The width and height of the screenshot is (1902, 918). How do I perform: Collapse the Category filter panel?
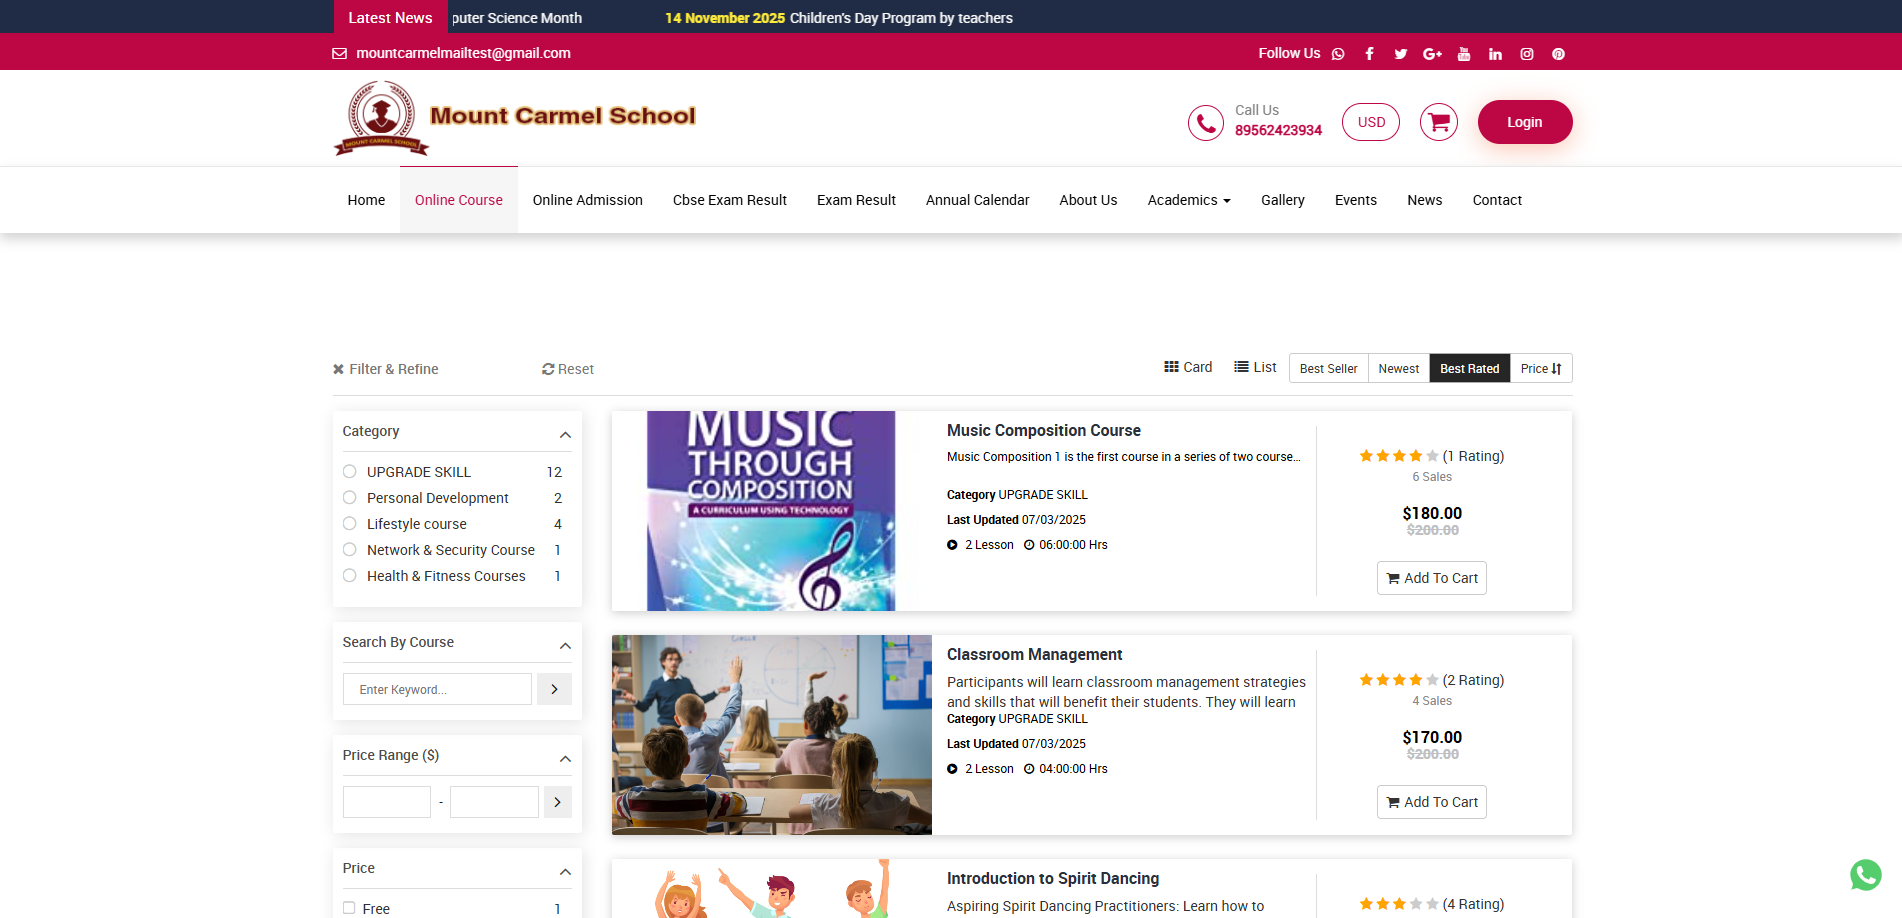[565, 434]
